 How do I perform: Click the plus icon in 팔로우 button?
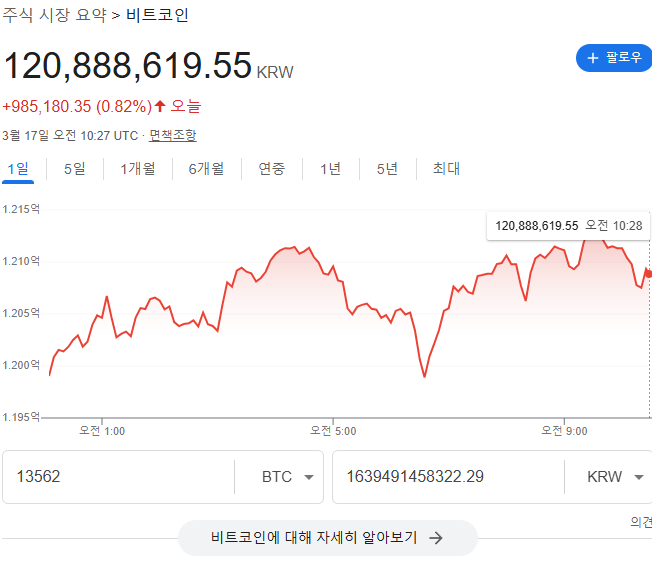[593, 58]
